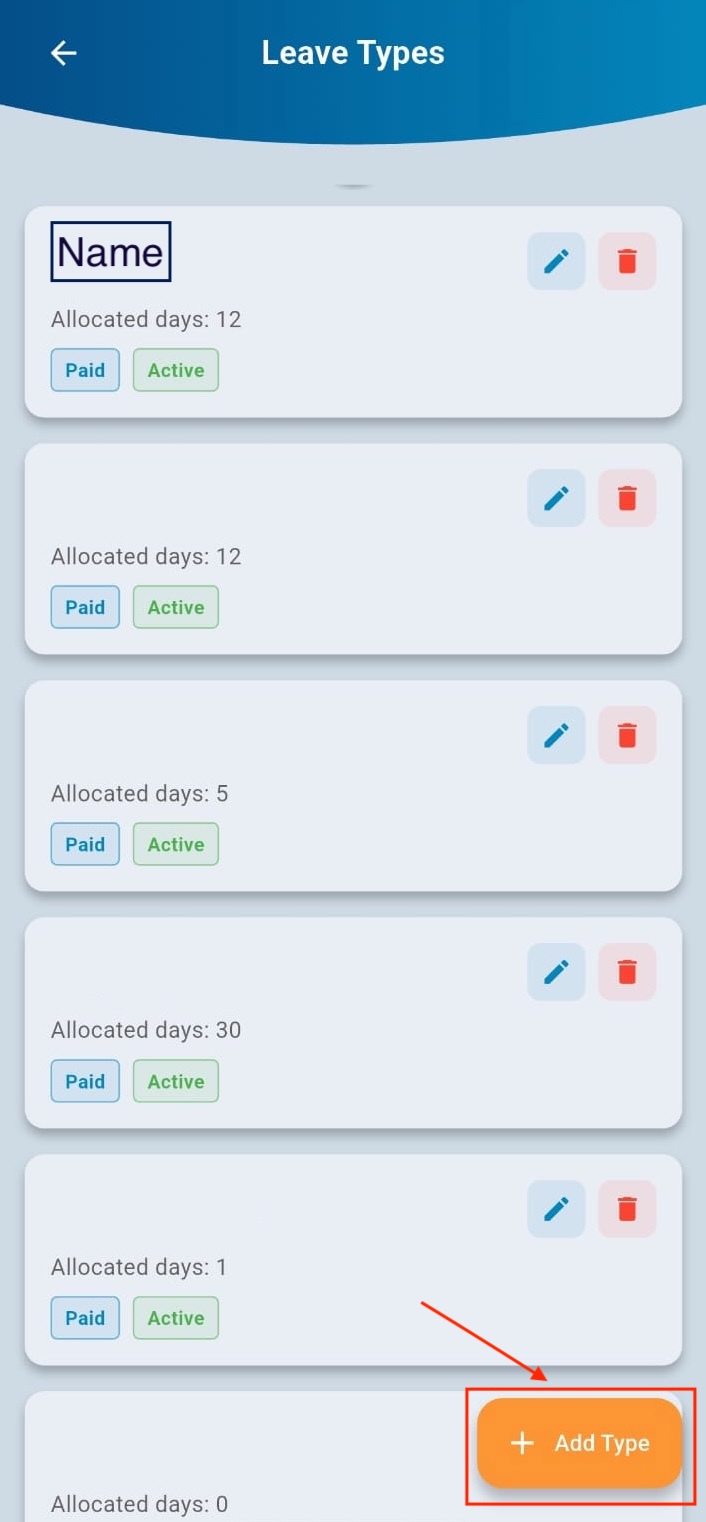Delete the leave type with 30 days
This screenshot has width=706, height=1522.
pyautogui.click(x=627, y=972)
